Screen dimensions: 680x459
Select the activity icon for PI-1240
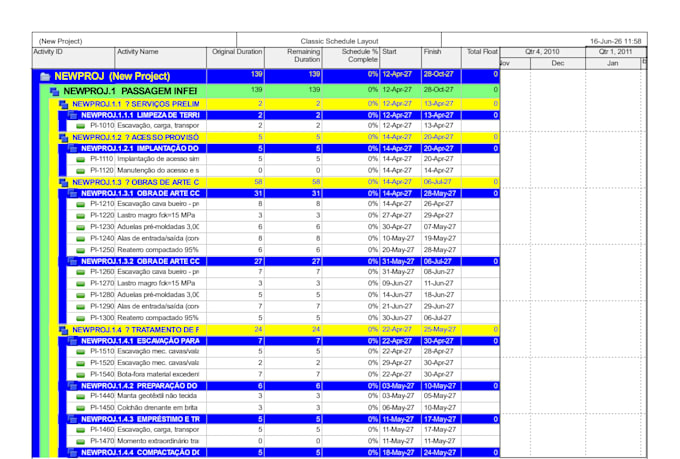pyautogui.click(x=81, y=239)
